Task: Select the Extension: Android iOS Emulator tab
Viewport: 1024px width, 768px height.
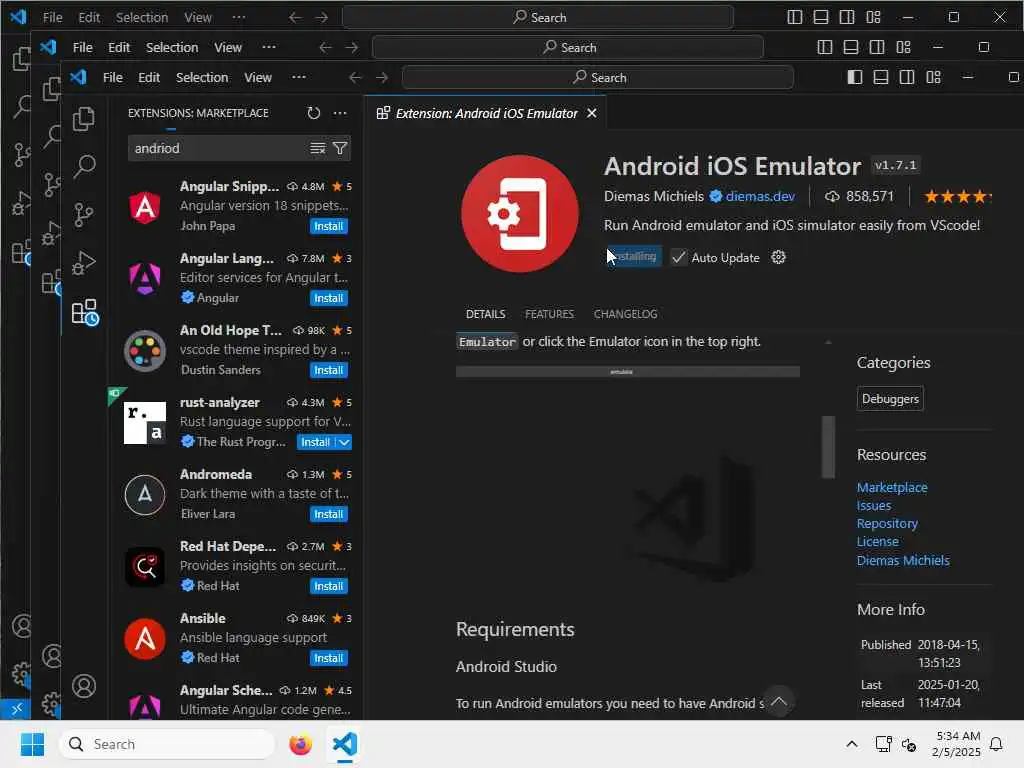Action: (x=486, y=114)
